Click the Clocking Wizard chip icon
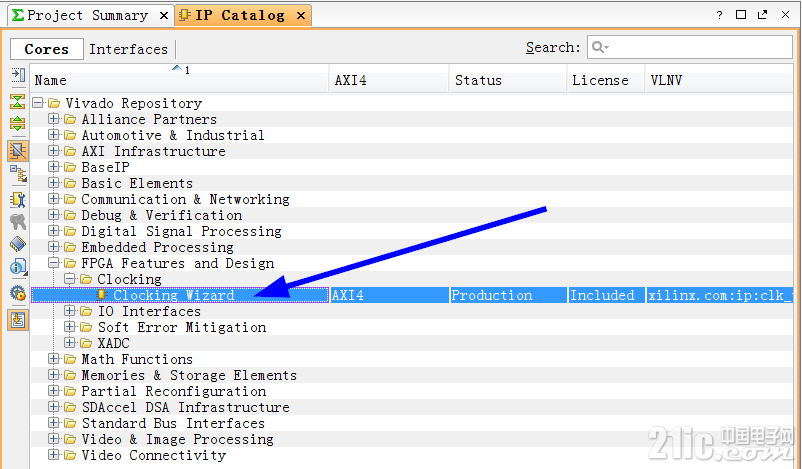This screenshot has height=469, width=802. 101,295
